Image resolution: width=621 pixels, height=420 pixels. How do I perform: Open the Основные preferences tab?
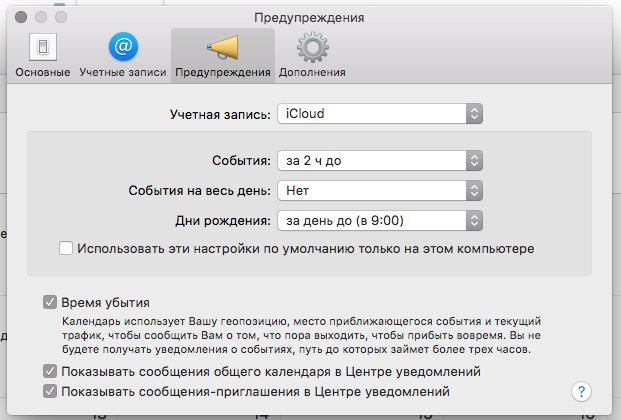point(43,55)
